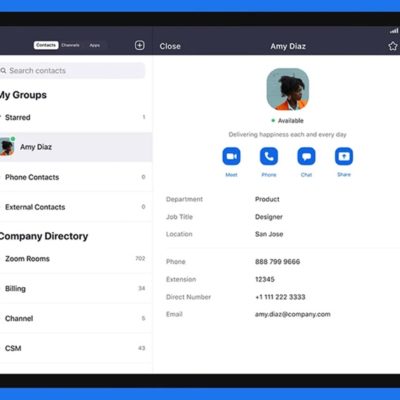Close the Amy Diaz profile panel
The height and width of the screenshot is (400, 400).
[x=170, y=46]
